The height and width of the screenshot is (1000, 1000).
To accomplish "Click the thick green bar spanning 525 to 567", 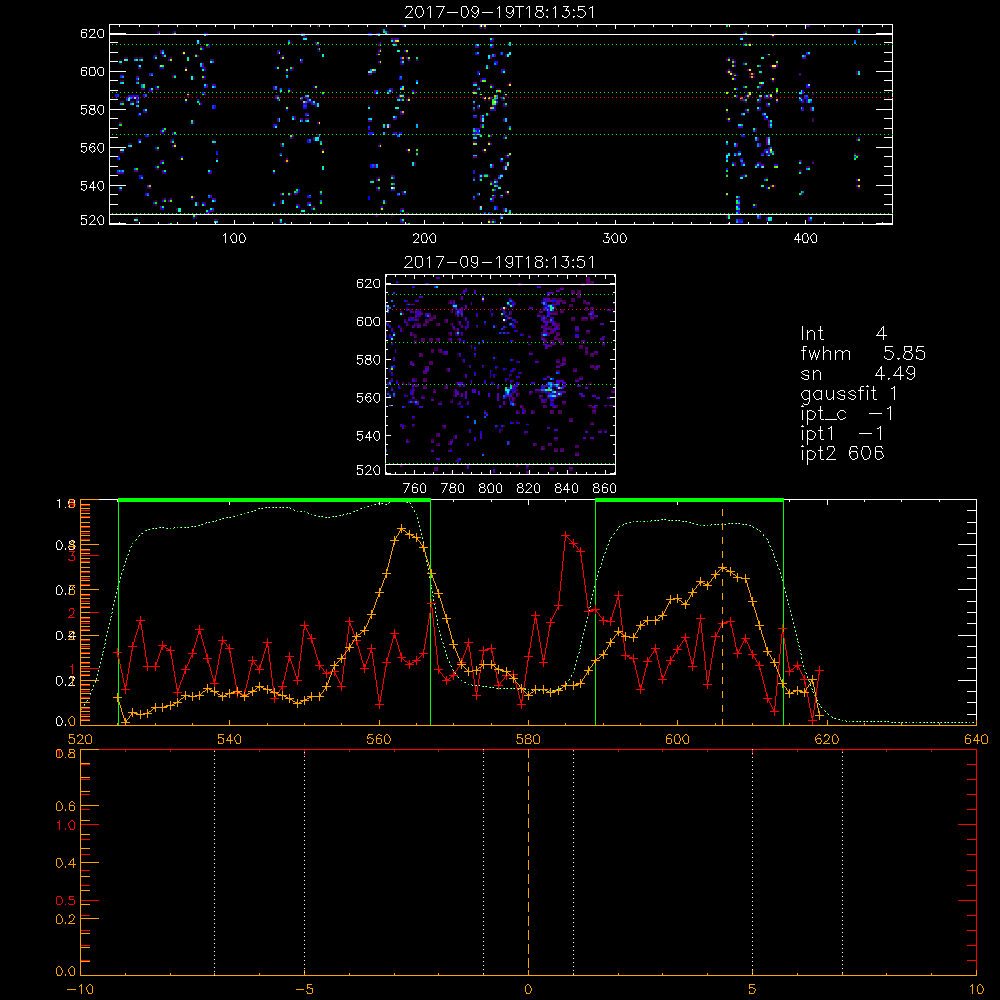I will pyautogui.click(x=274, y=500).
